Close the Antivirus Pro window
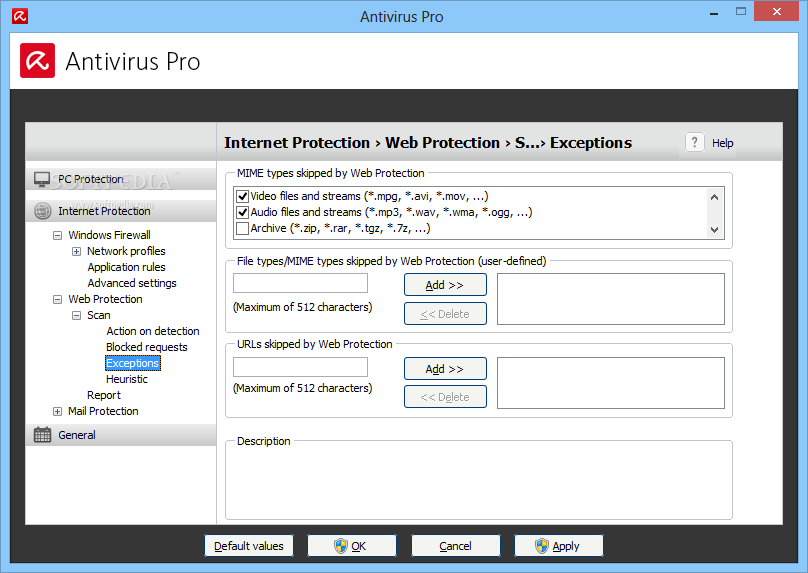Viewport: 808px width, 573px height. pyautogui.click(x=777, y=11)
